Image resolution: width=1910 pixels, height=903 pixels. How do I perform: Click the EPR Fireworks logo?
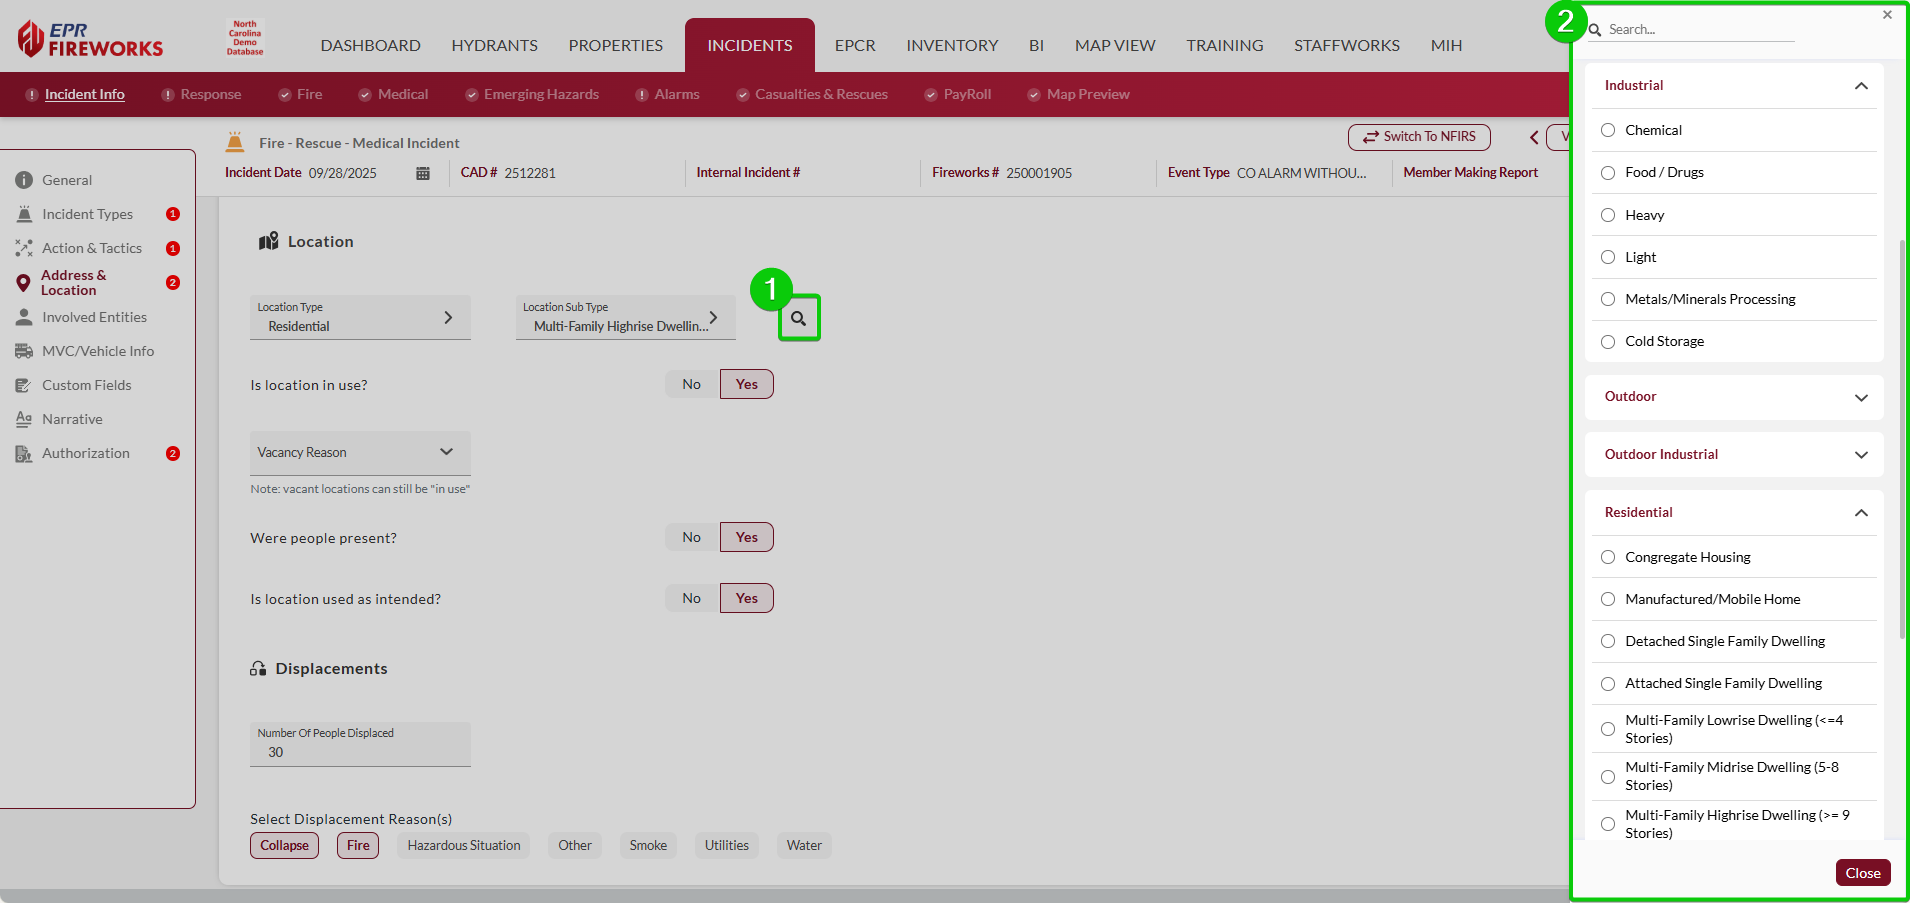(x=90, y=40)
